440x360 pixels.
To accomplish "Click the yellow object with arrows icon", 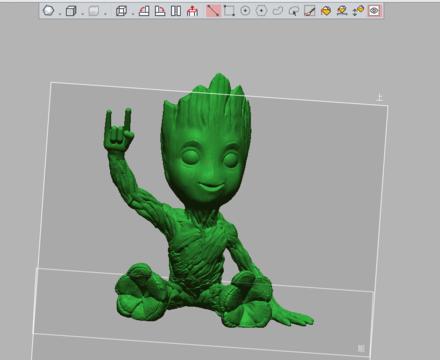I will click(358, 11).
